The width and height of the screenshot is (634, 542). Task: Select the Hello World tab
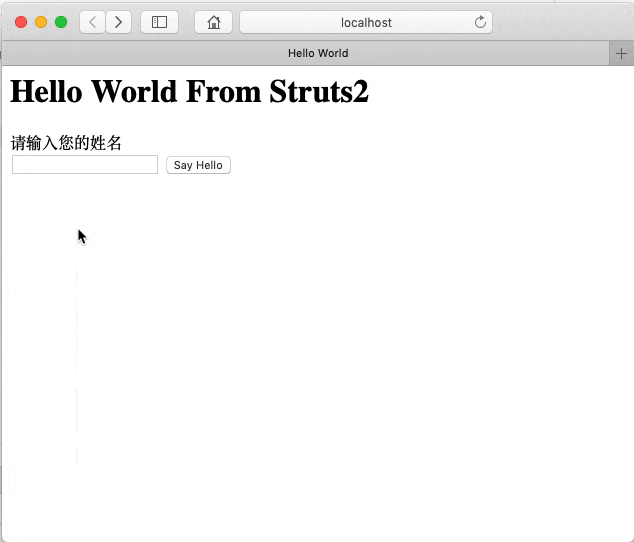click(x=306, y=53)
